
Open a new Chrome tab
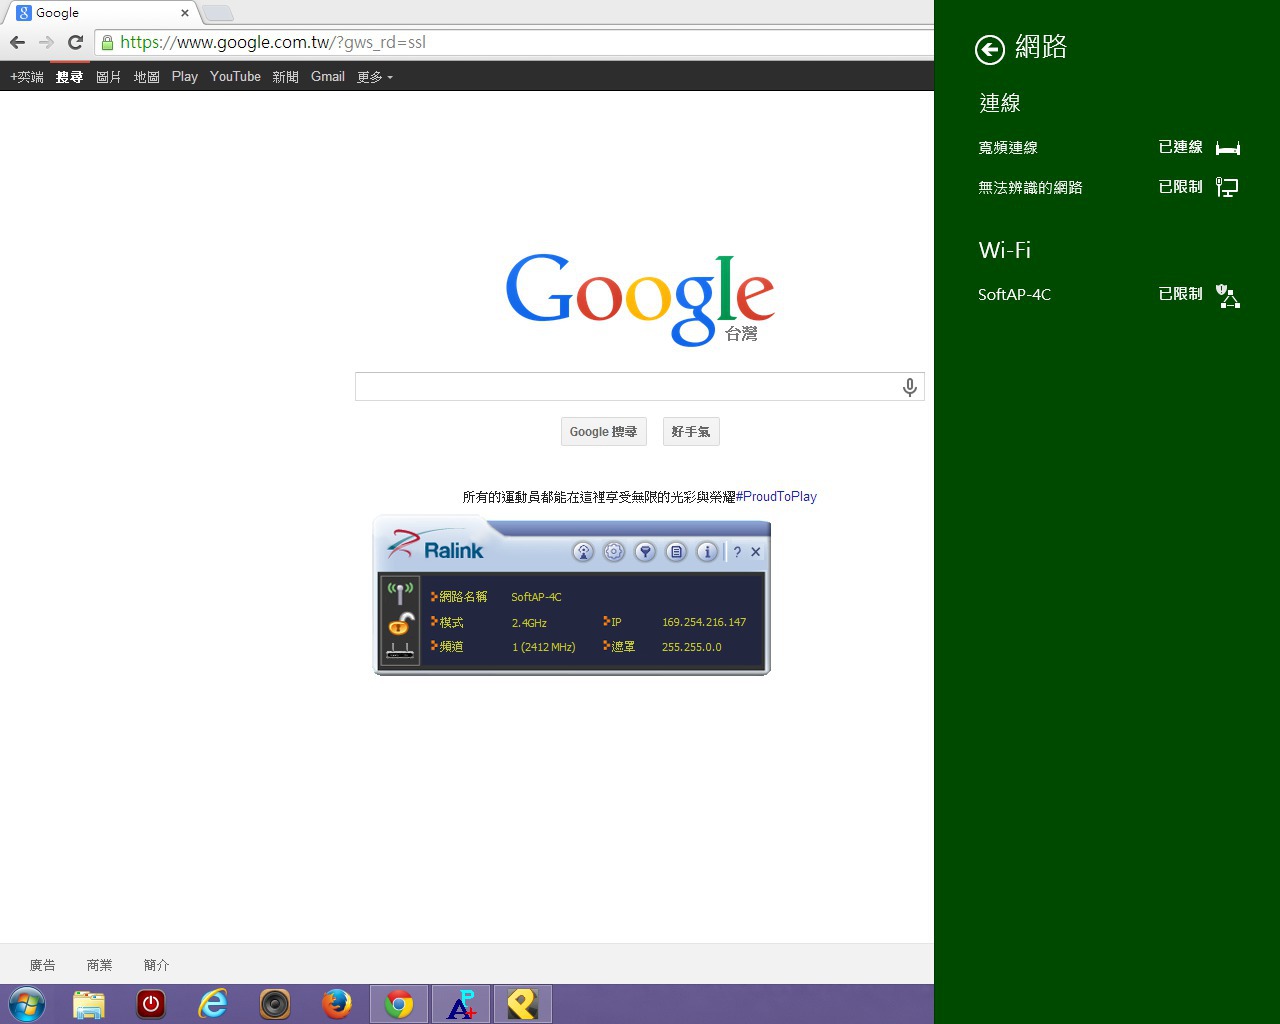(x=218, y=13)
